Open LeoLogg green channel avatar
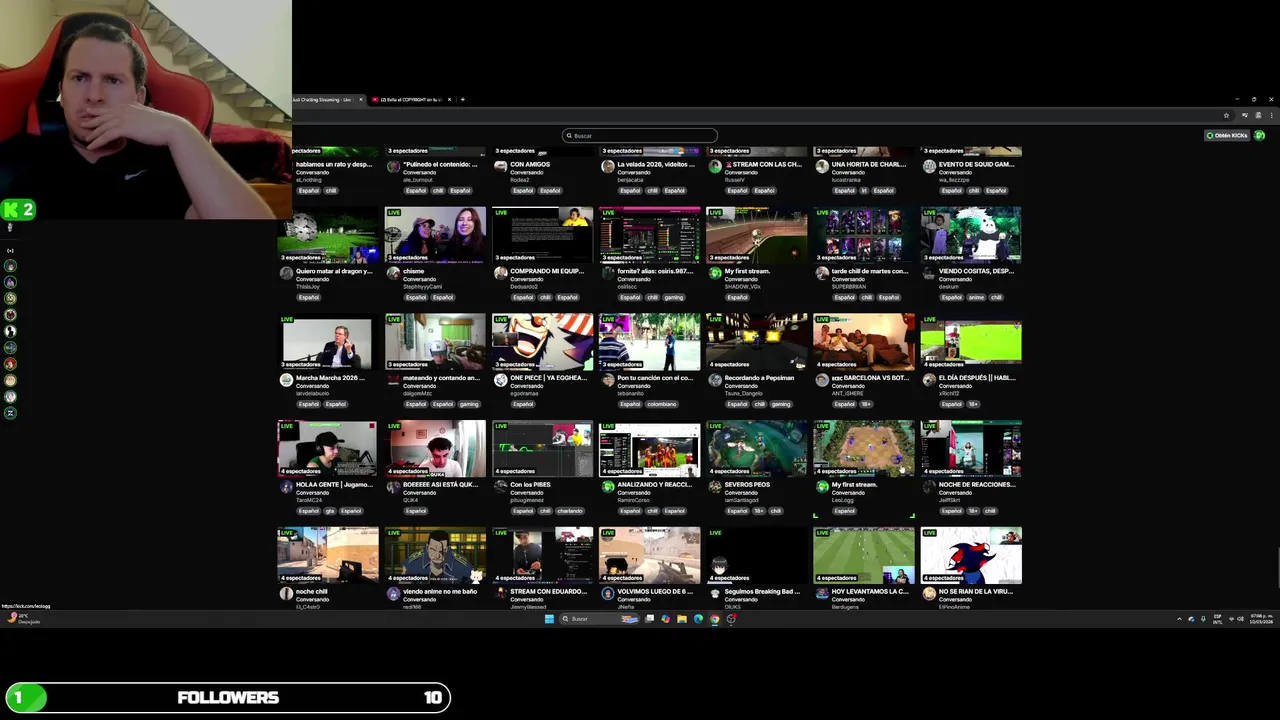Screen dimensions: 1280x720 pos(821,487)
